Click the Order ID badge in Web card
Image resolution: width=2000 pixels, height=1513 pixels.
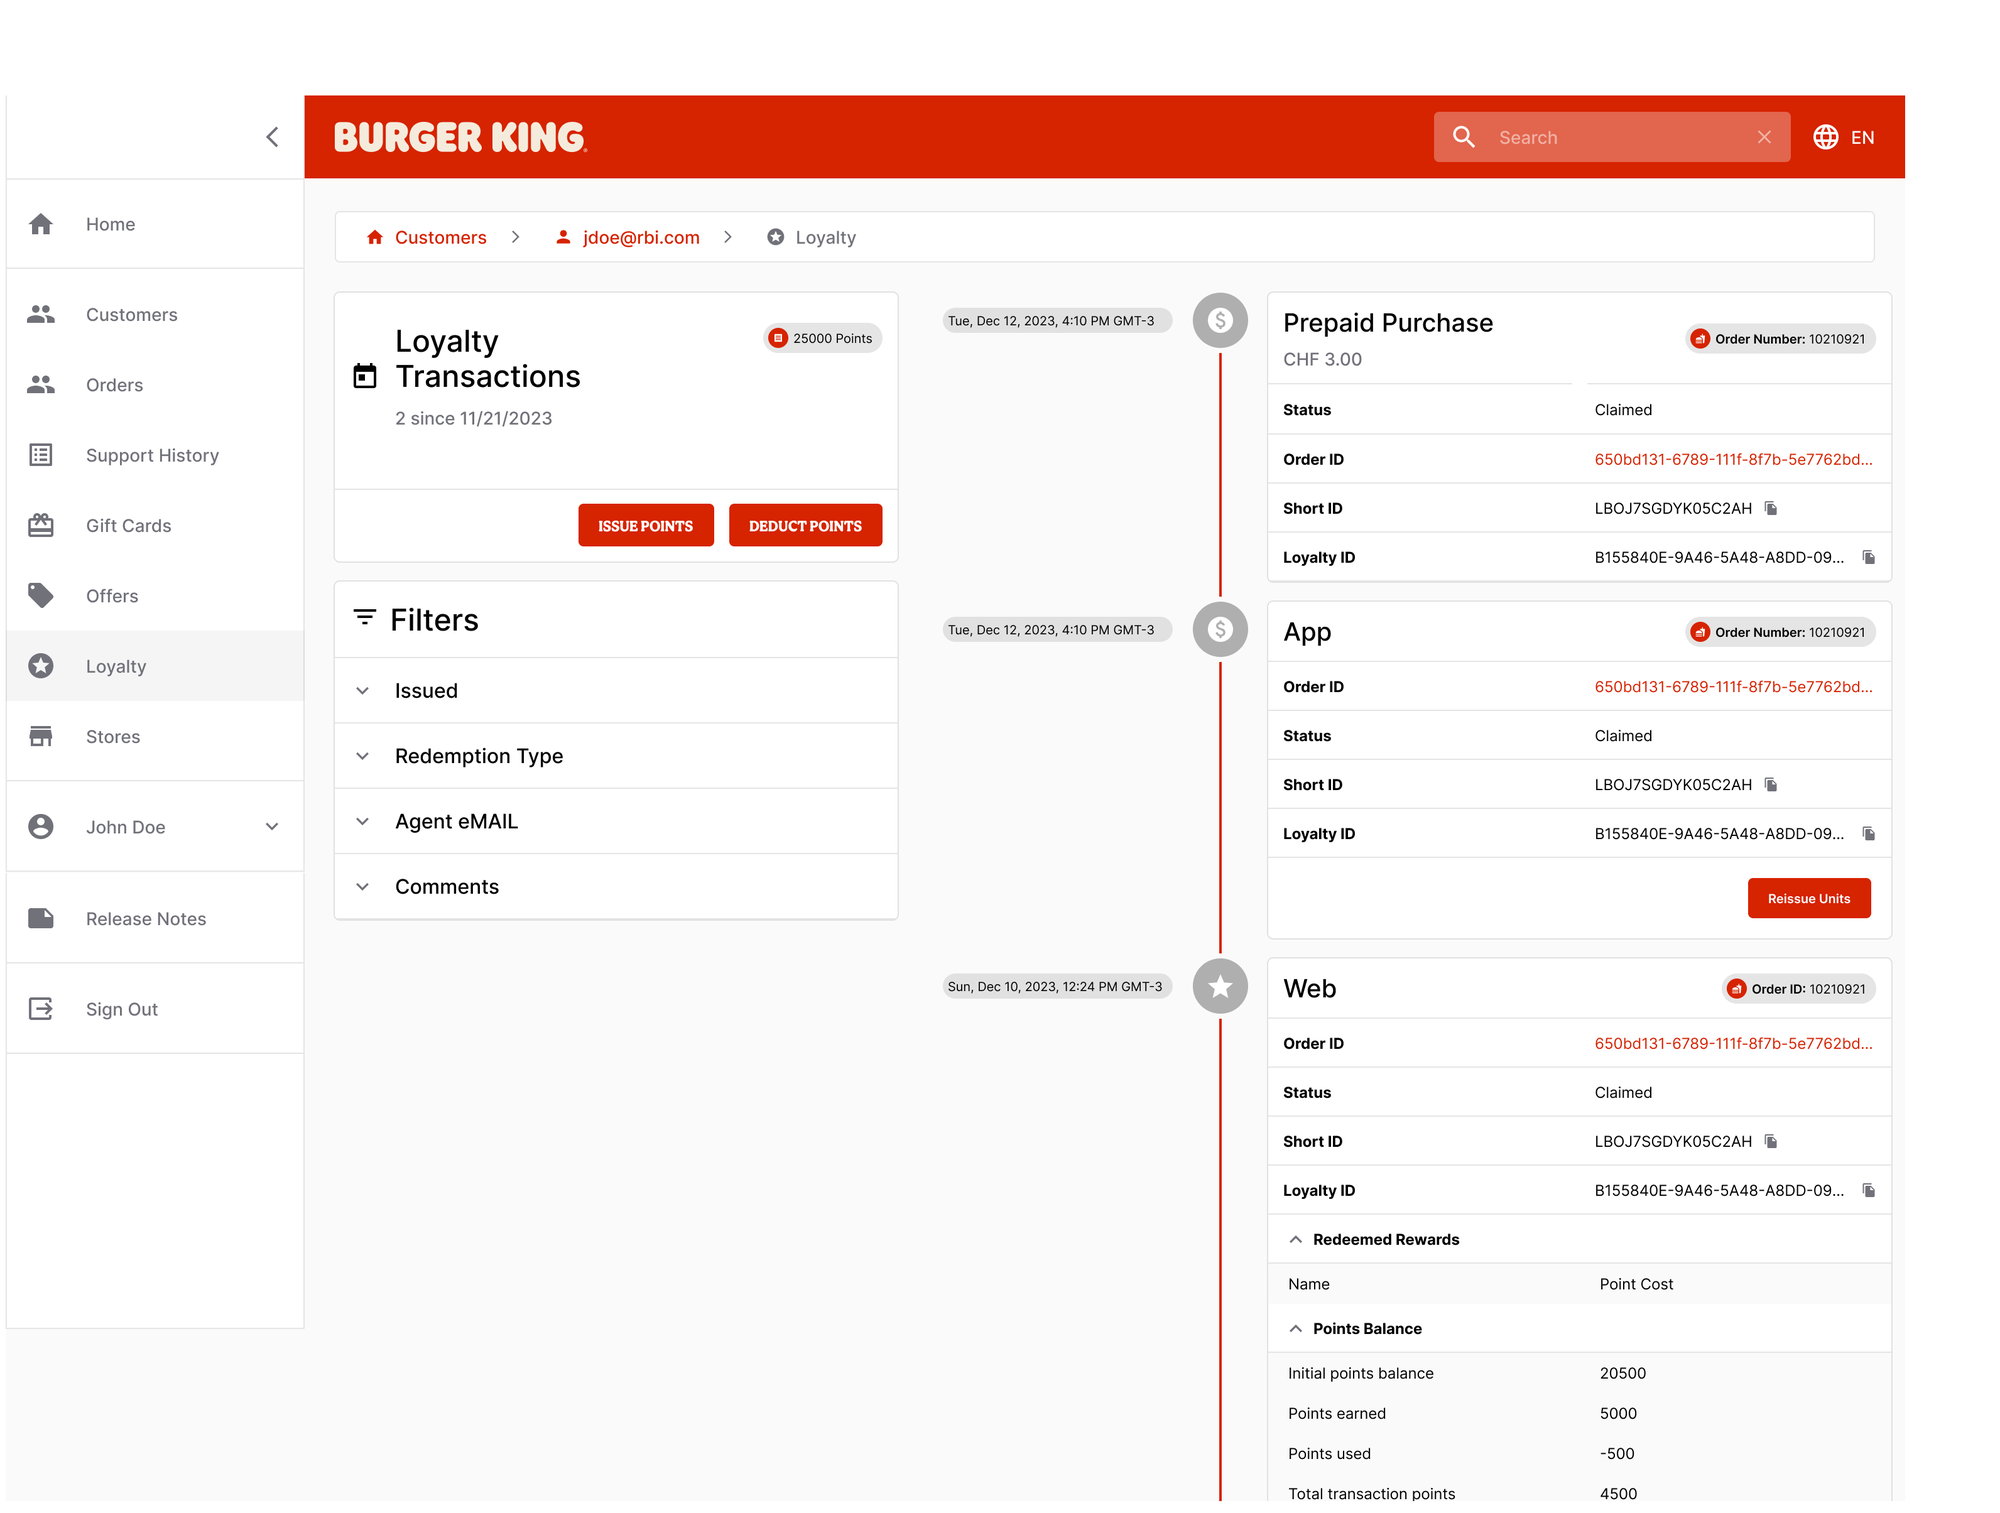tap(1798, 989)
